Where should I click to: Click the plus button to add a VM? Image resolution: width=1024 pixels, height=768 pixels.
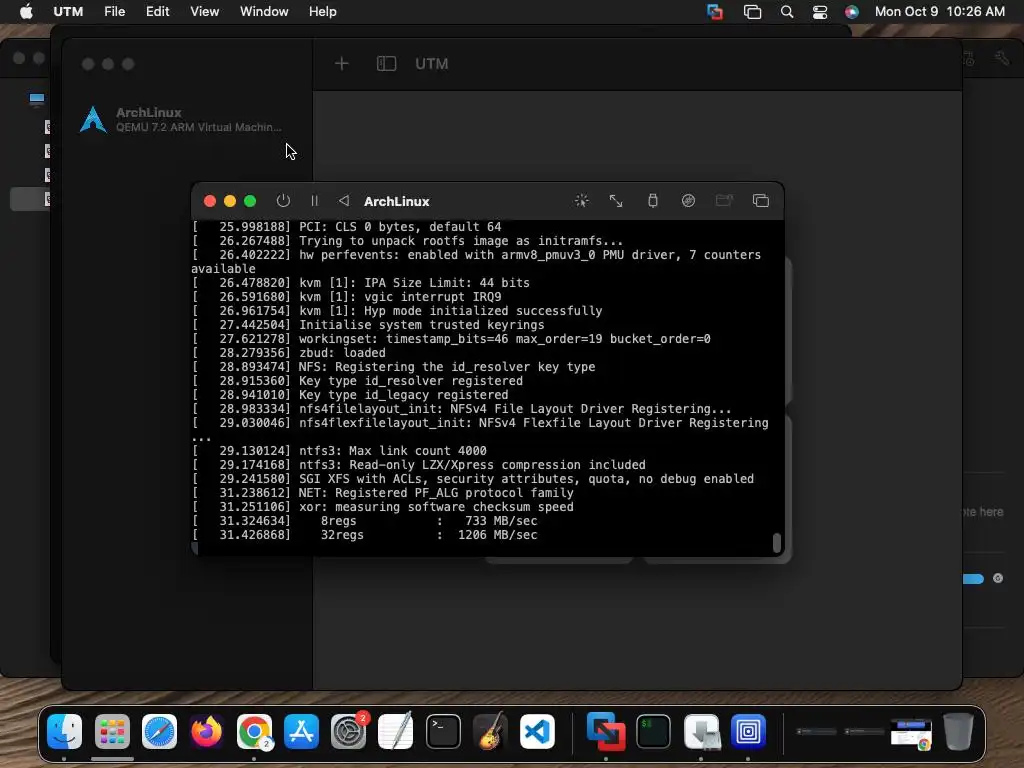[342, 63]
